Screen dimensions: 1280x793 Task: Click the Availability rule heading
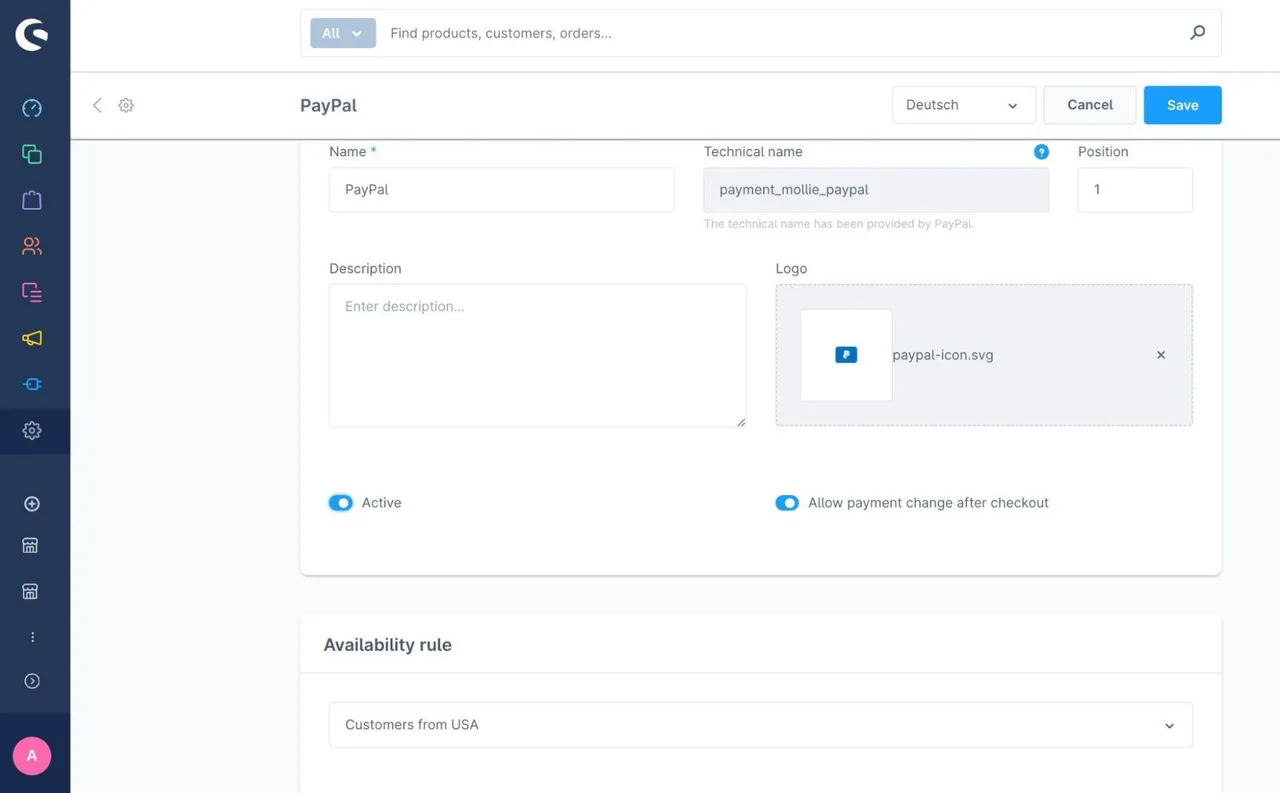pos(388,645)
